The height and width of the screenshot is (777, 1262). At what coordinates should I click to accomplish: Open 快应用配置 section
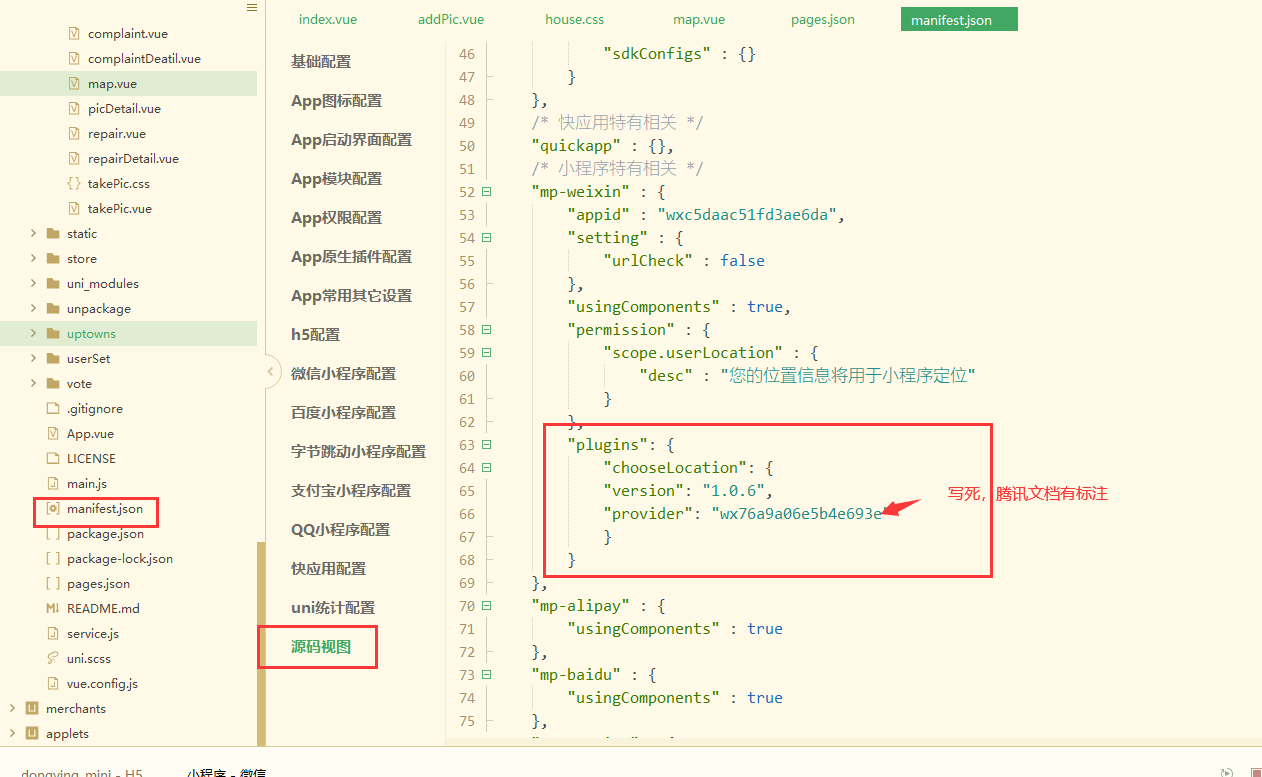(x=328, y=569)
